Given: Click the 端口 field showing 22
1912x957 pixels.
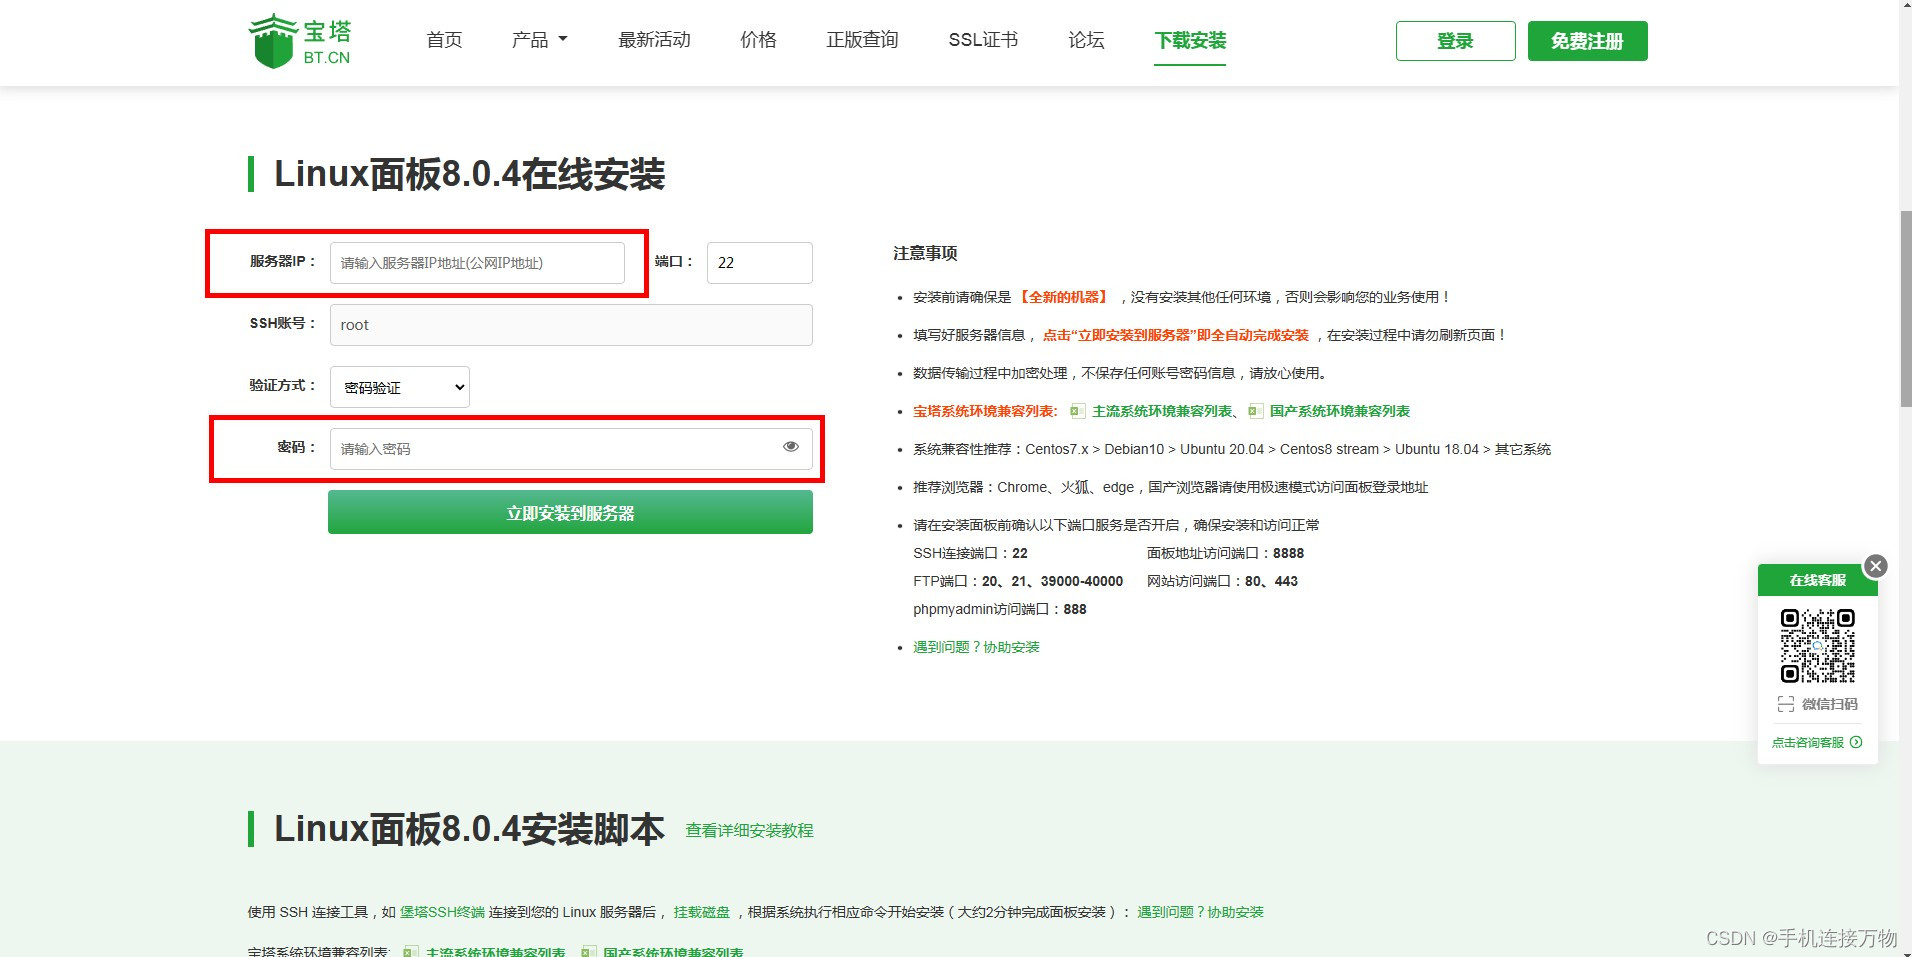Looking at the screenshot, I should (760, 263).
